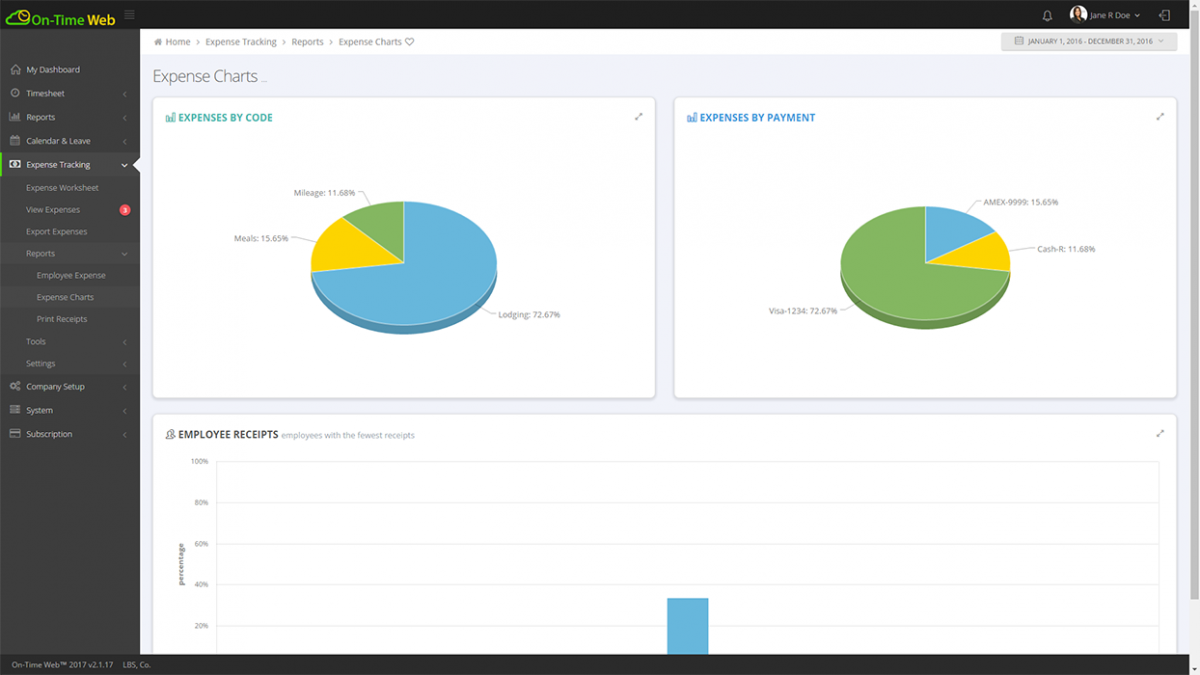
Task: Click the On-Time Web logo
Action: click(x=60, y=16)
